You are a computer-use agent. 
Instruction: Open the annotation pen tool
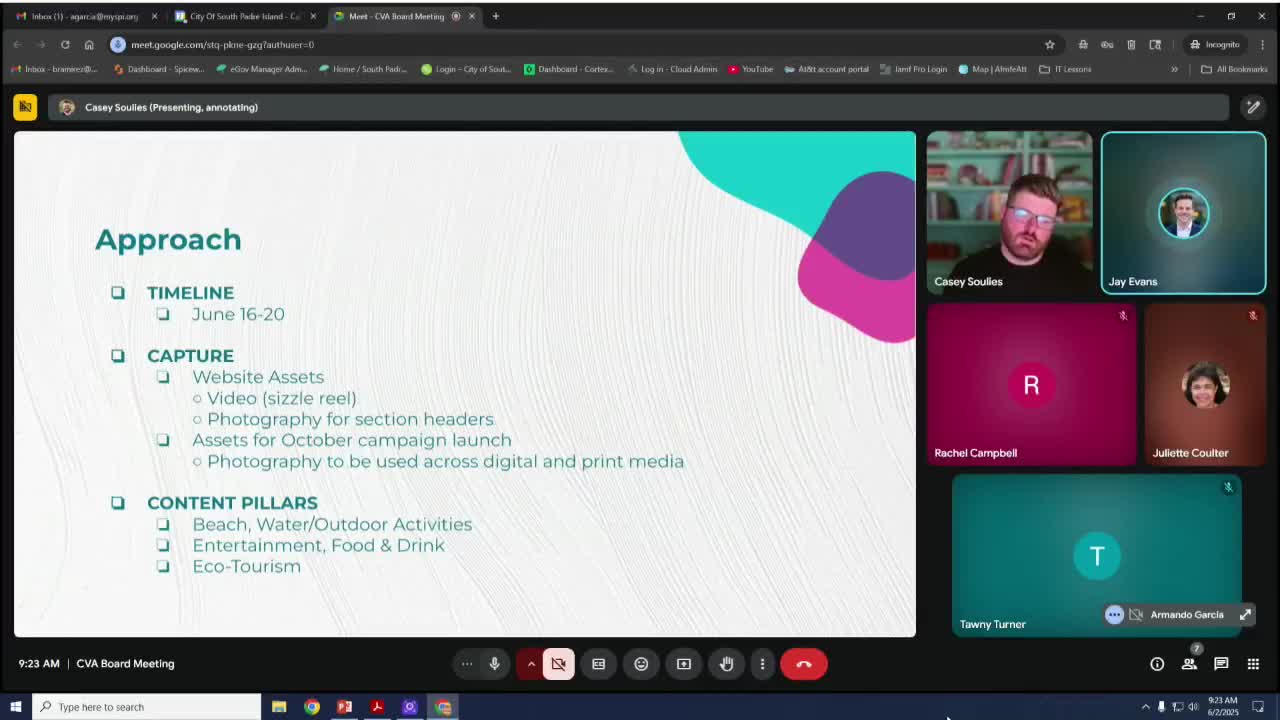1253,107
